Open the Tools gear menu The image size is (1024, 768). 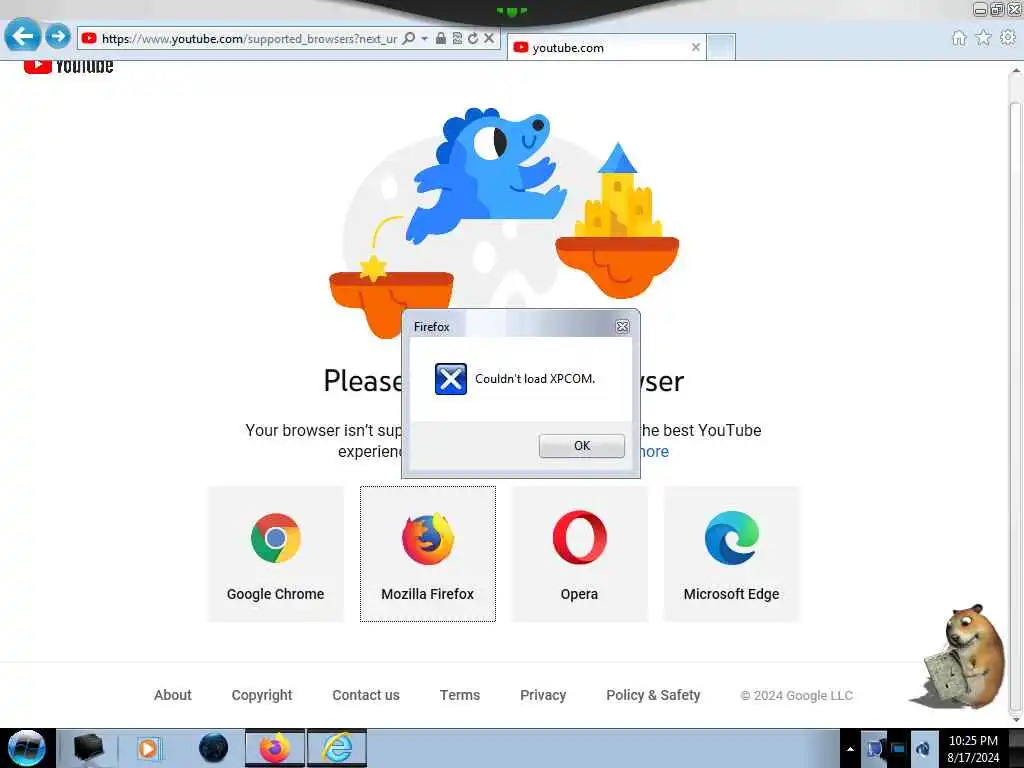(1008, 38)
